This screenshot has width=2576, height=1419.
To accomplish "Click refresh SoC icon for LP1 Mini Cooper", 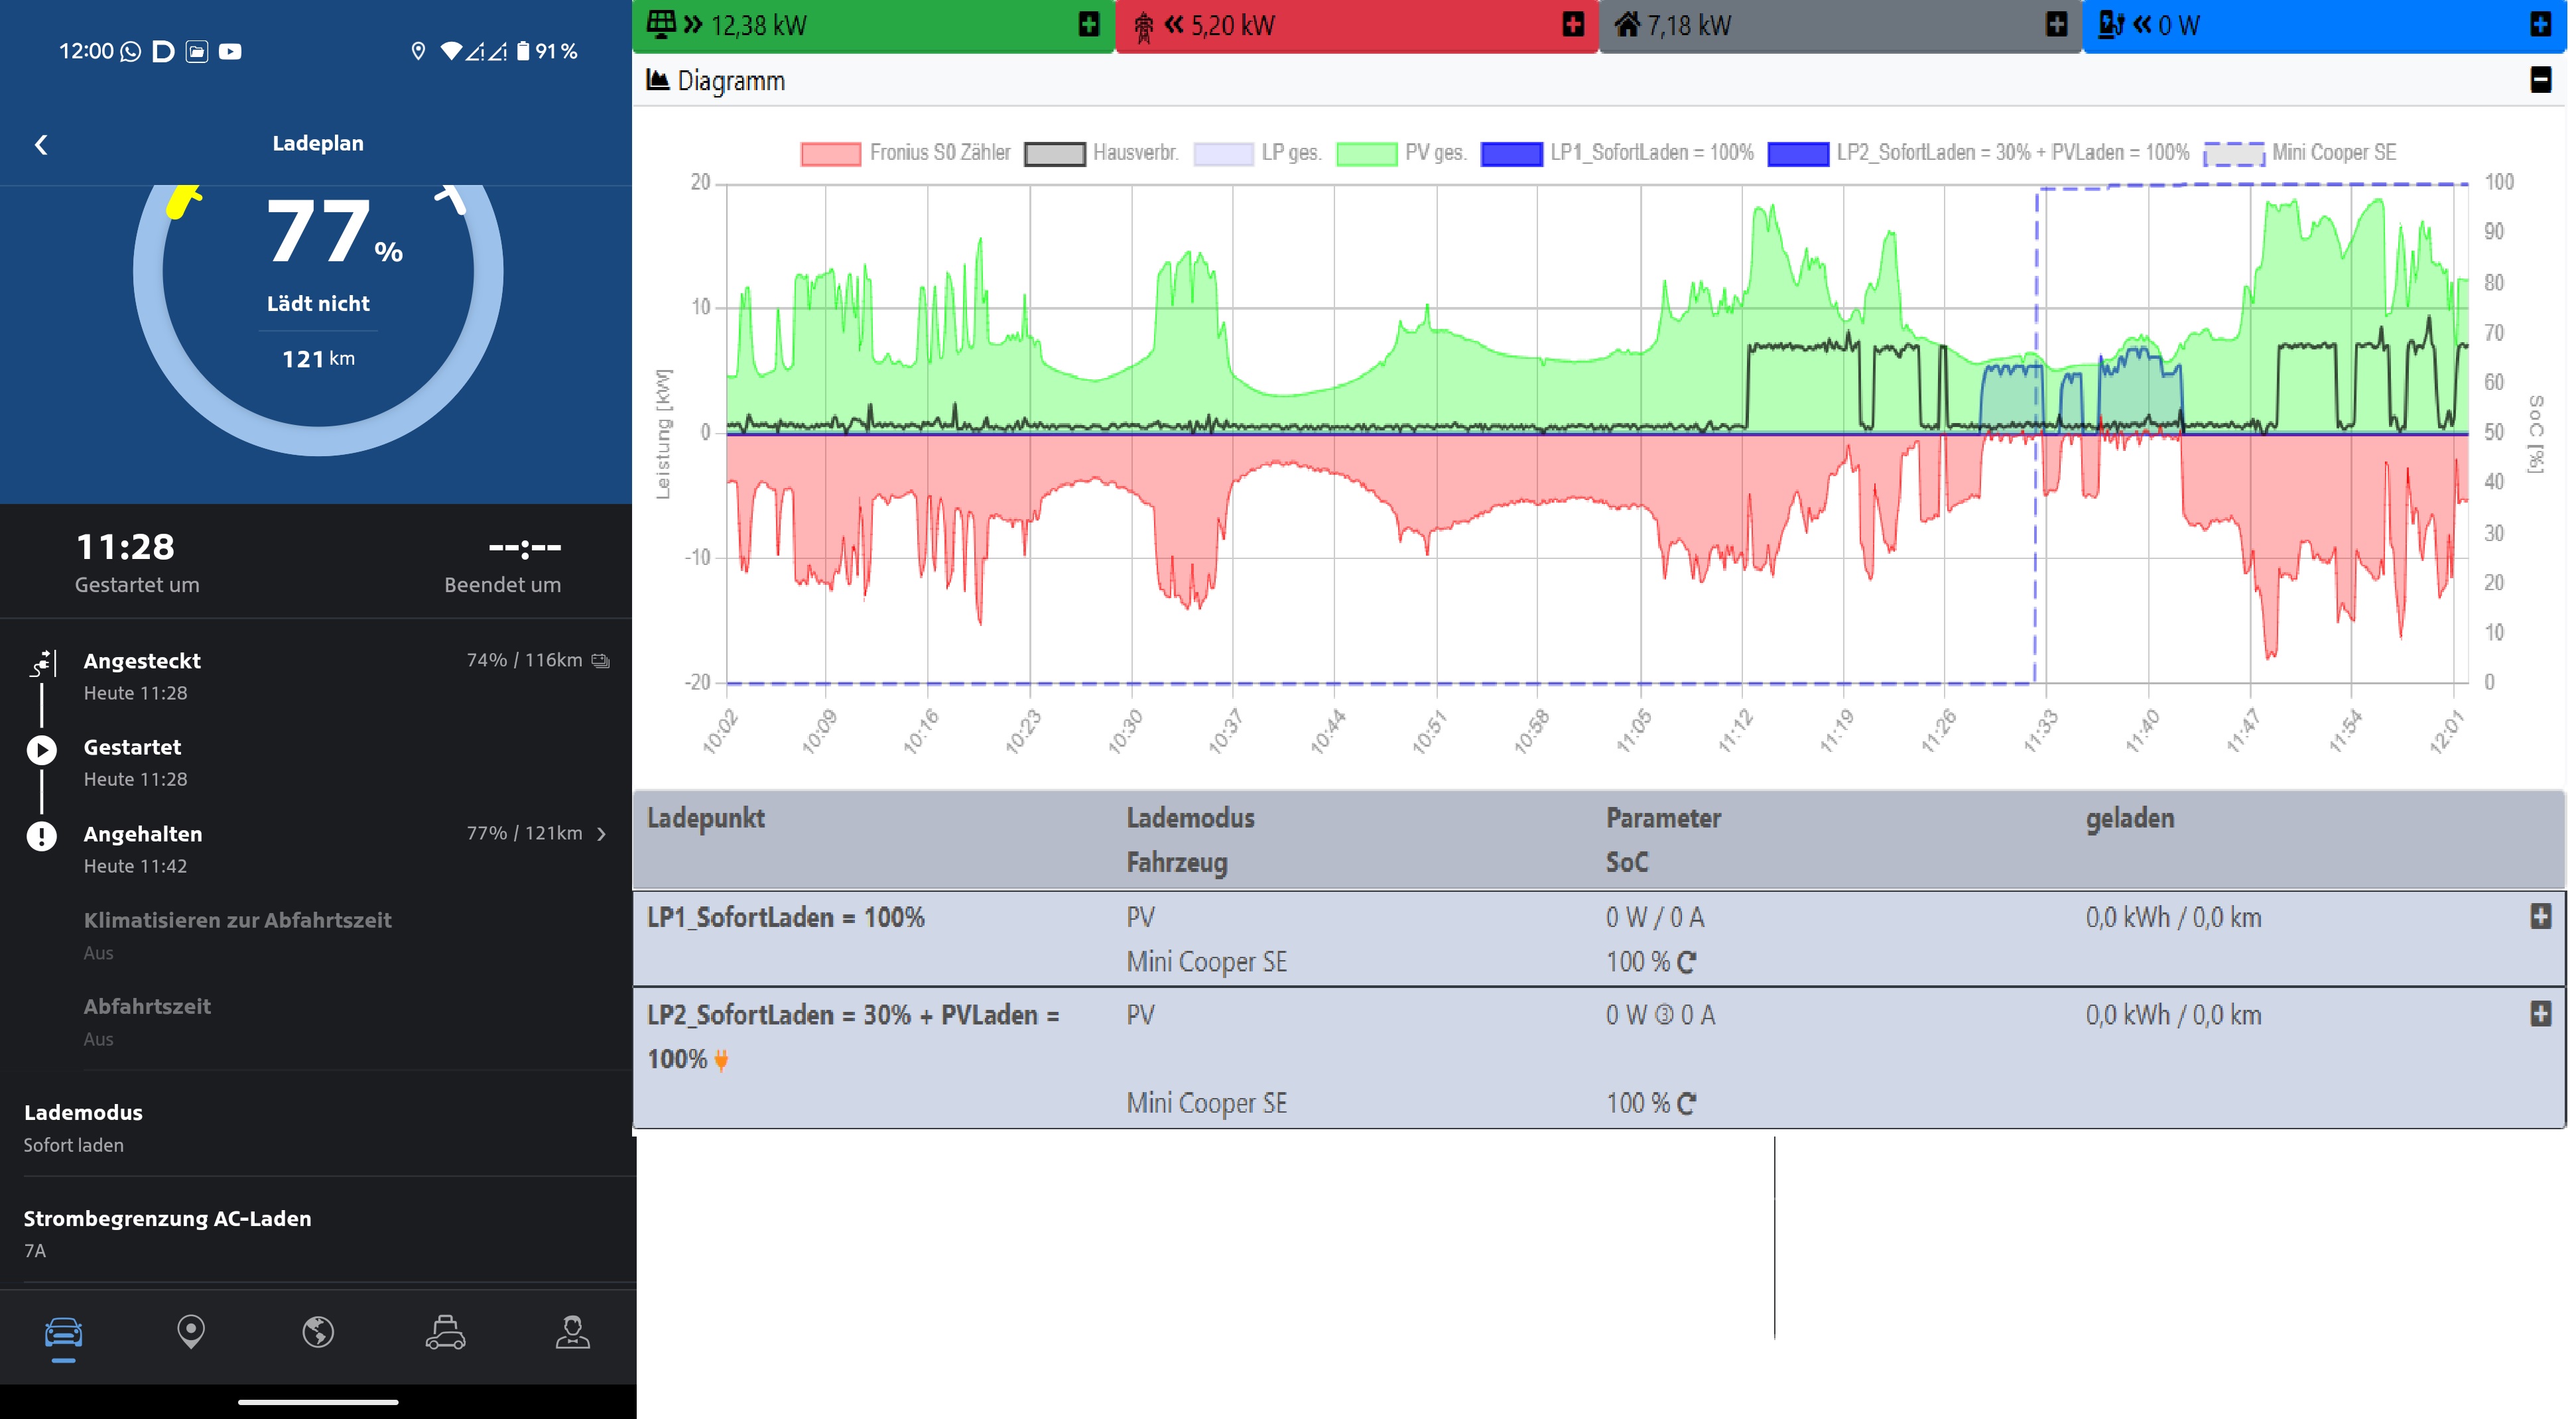I will pyautogui.click(x=1686, y=963).
